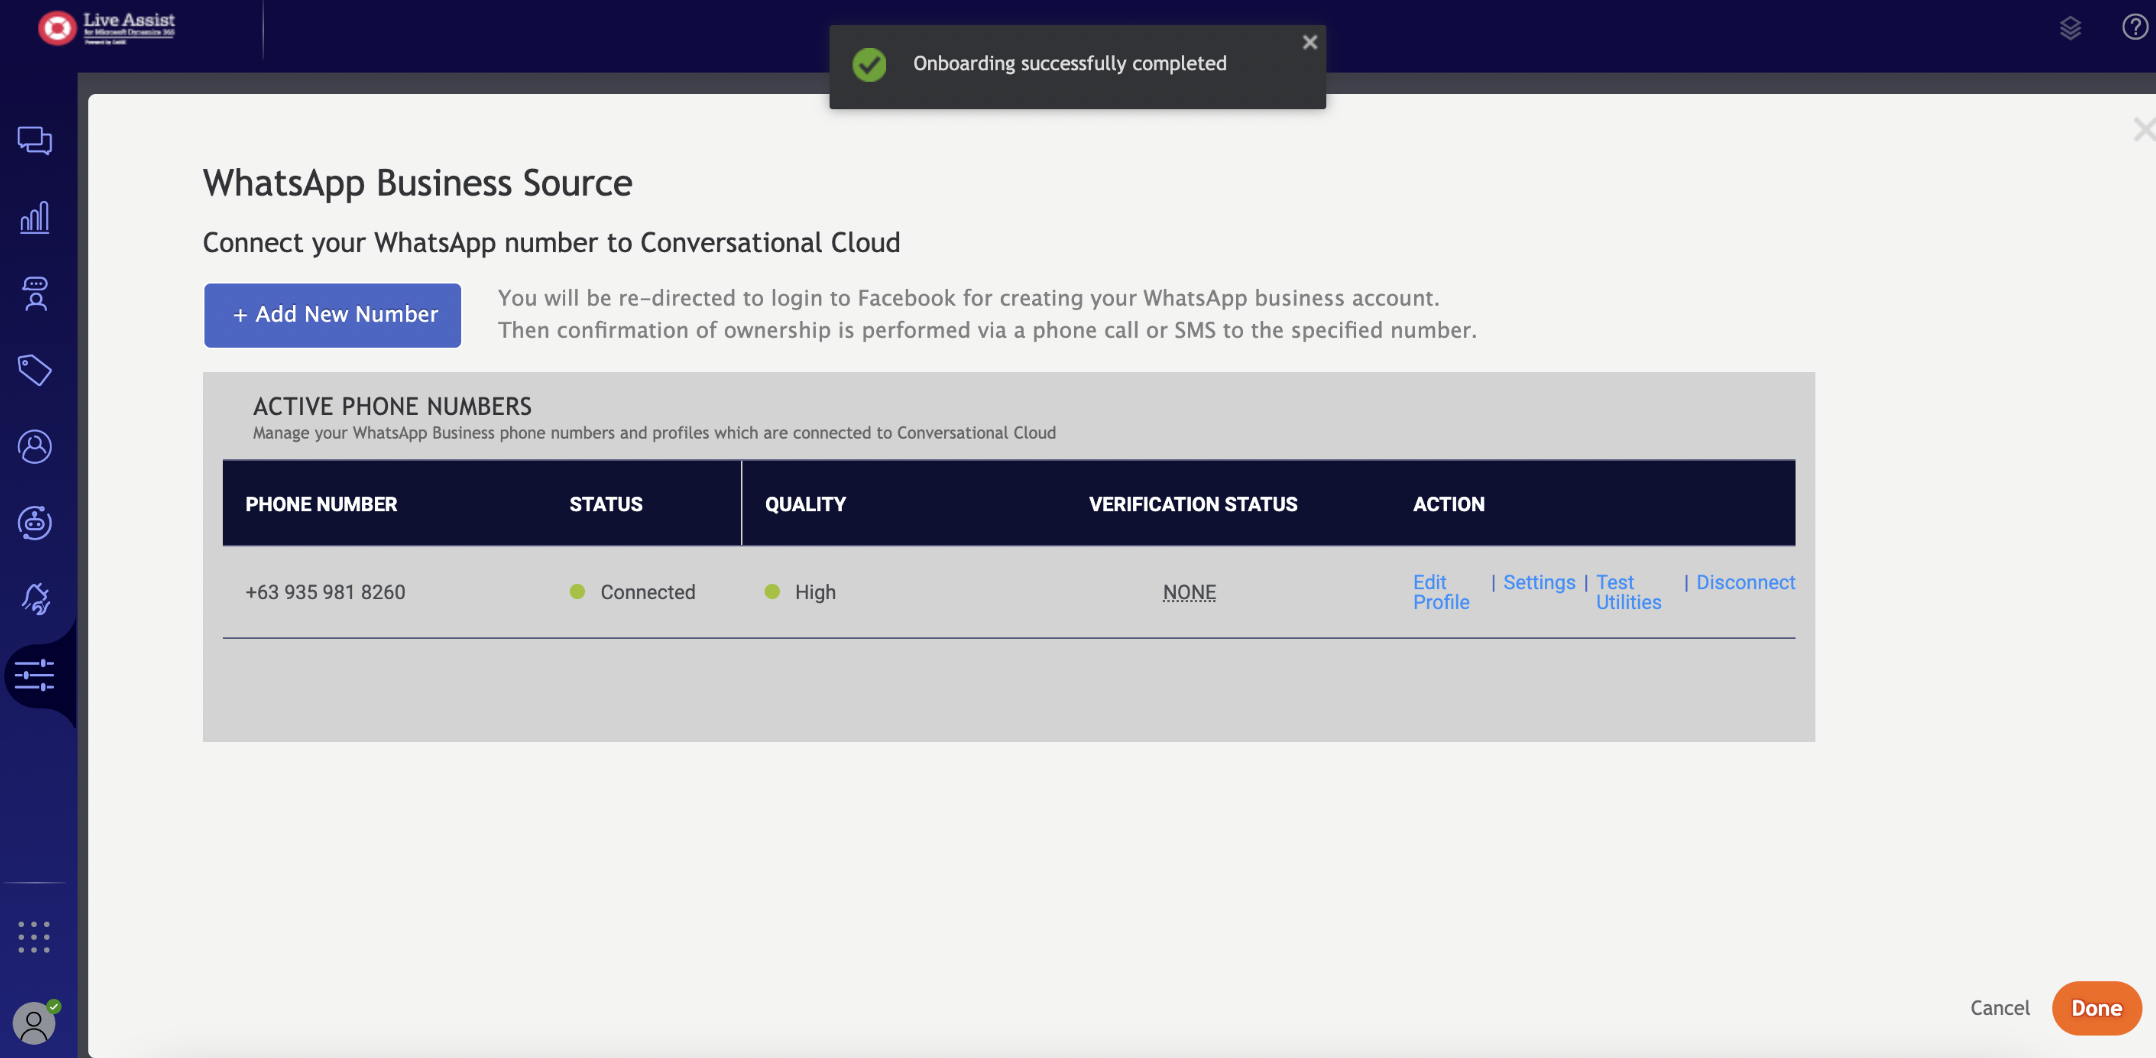
Task: Open the conversations chat icon in sidebar
Action: [x=35, y=141]
